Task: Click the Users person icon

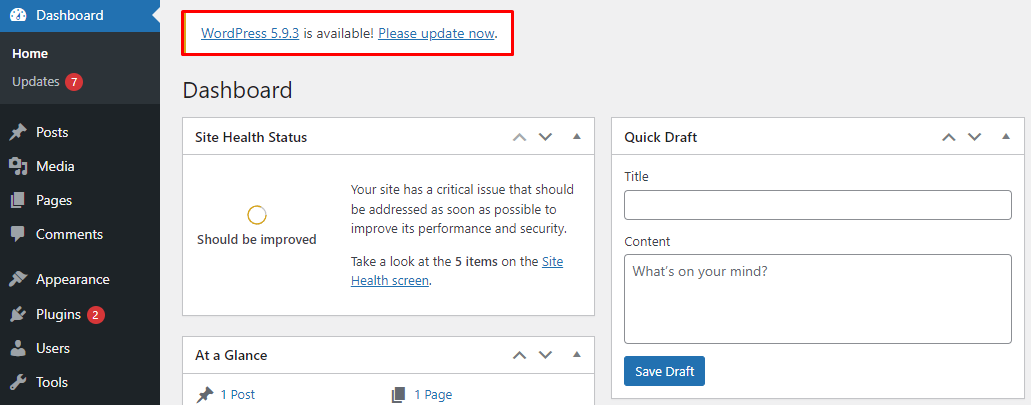Action: [17, 348]
